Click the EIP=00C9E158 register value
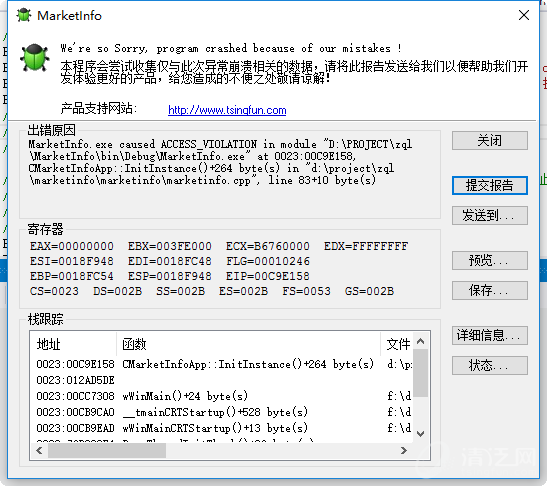This screenshot has height=486, width=547. [268, 276]
